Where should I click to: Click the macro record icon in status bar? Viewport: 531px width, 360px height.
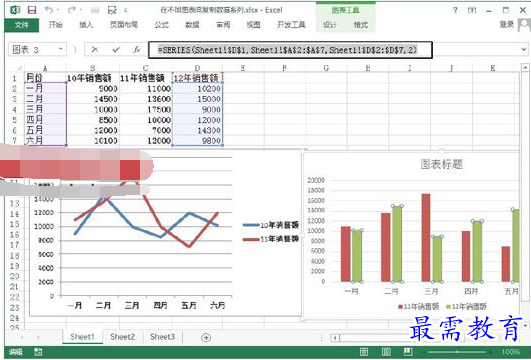pyautogui.click(x=38, y=352)
